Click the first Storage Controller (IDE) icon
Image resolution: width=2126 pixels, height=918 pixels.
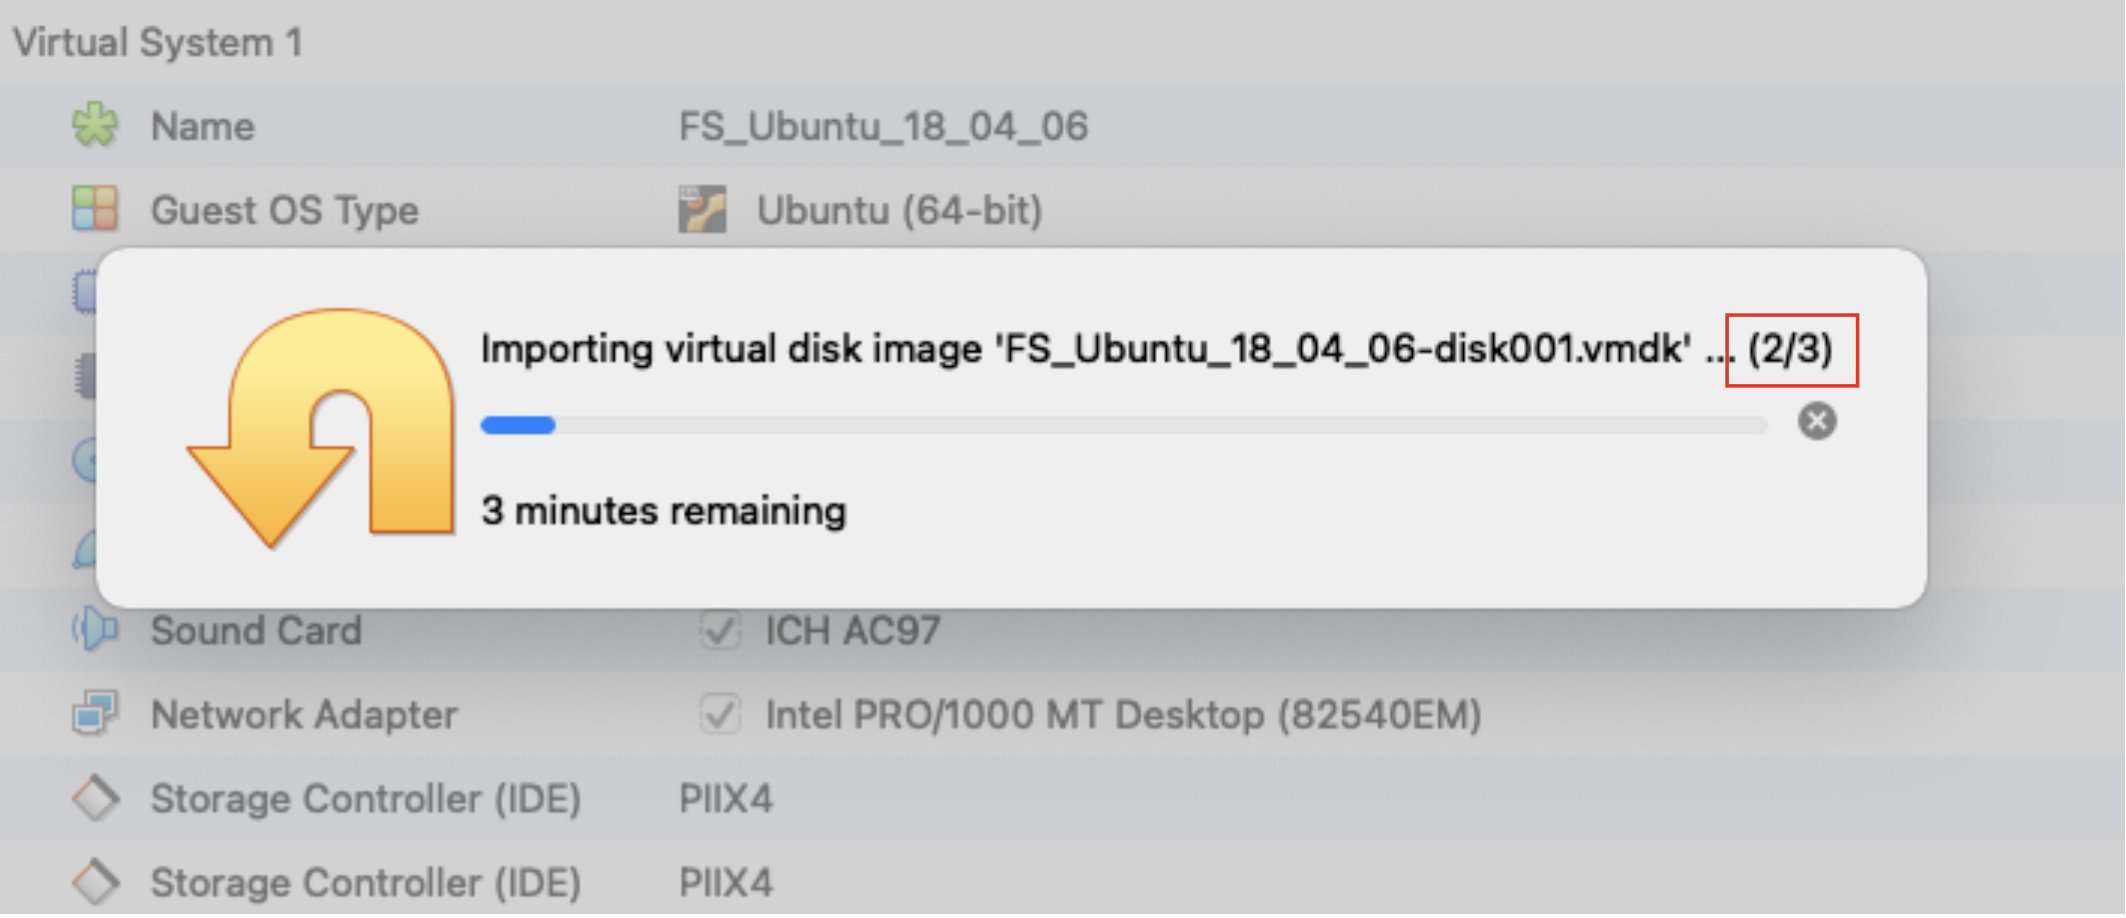(x=95, y=798)
